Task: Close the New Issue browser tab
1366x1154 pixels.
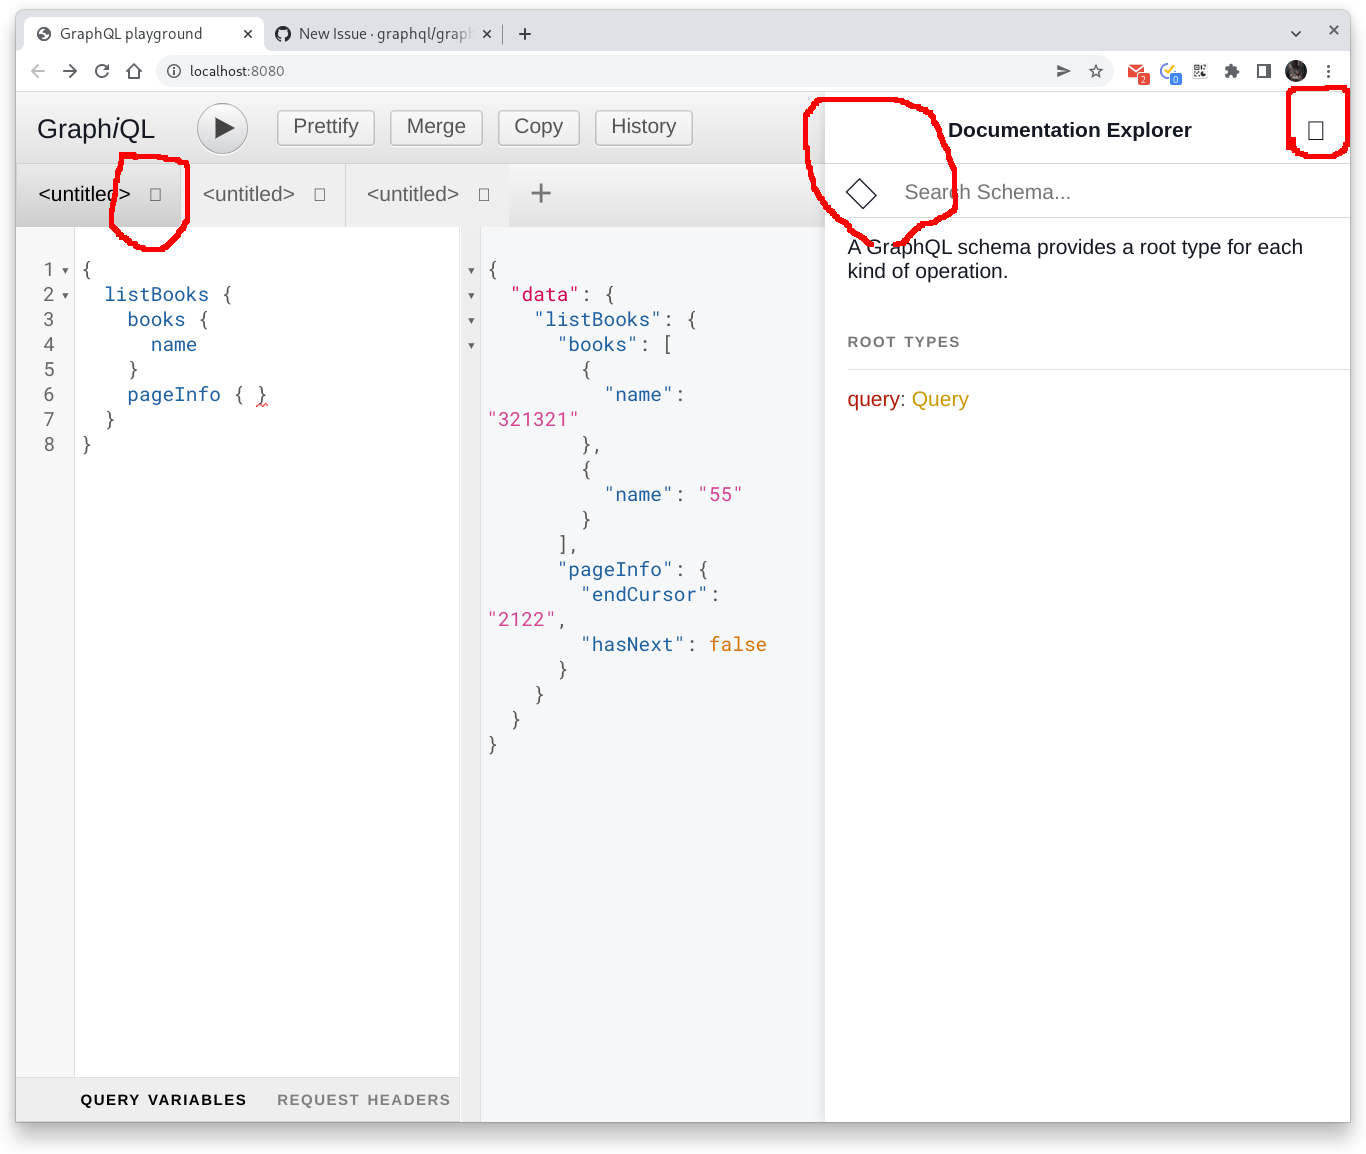Action: [x=486, y=34]
